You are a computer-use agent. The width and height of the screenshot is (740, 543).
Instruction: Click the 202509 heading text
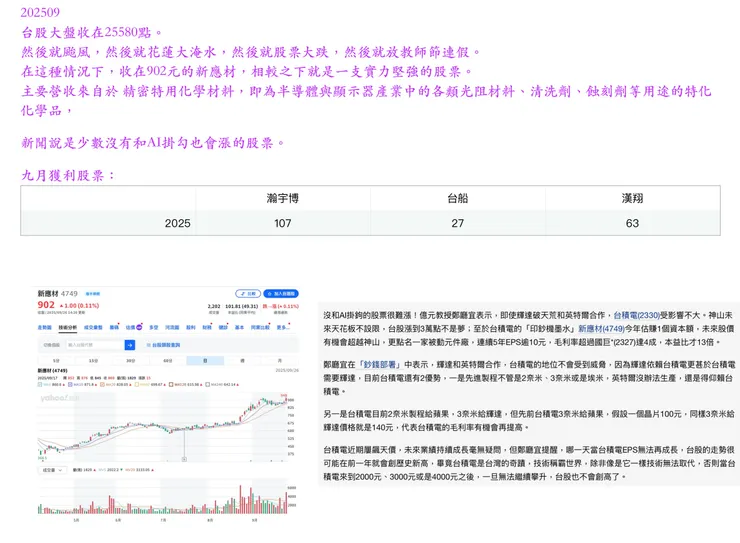(40, 12)
